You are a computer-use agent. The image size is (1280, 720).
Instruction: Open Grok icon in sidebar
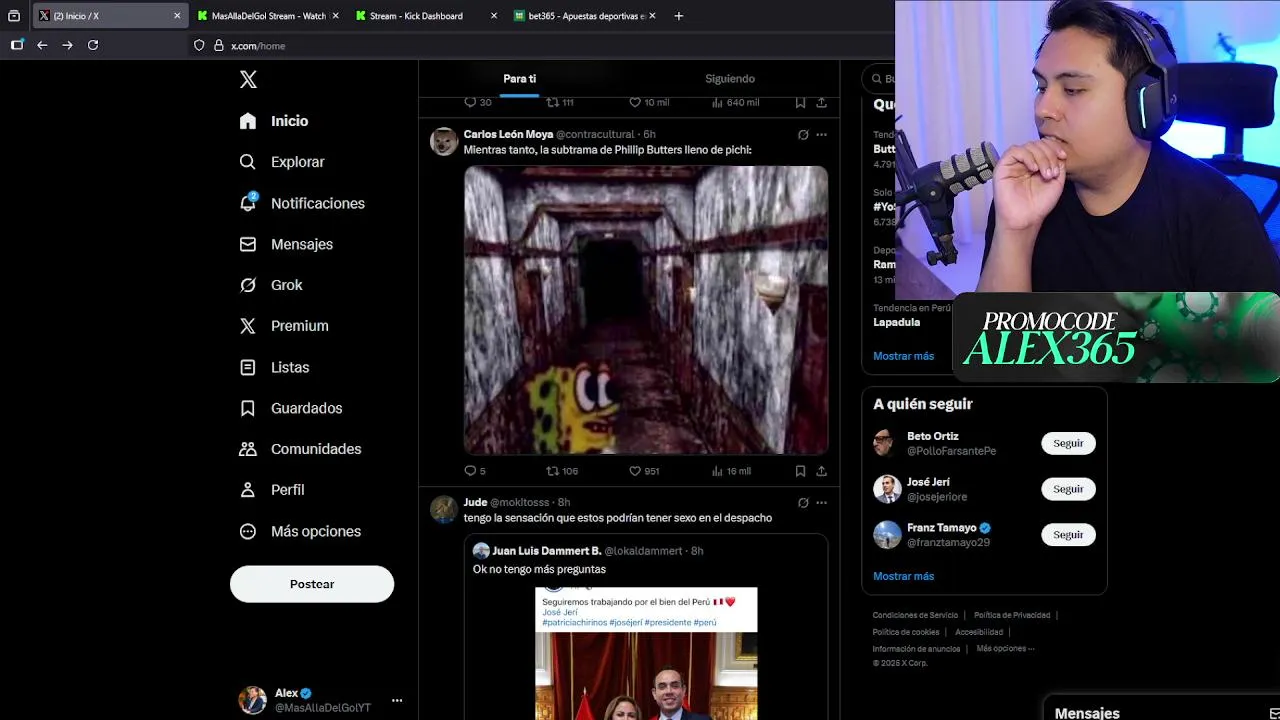(248, 285)
